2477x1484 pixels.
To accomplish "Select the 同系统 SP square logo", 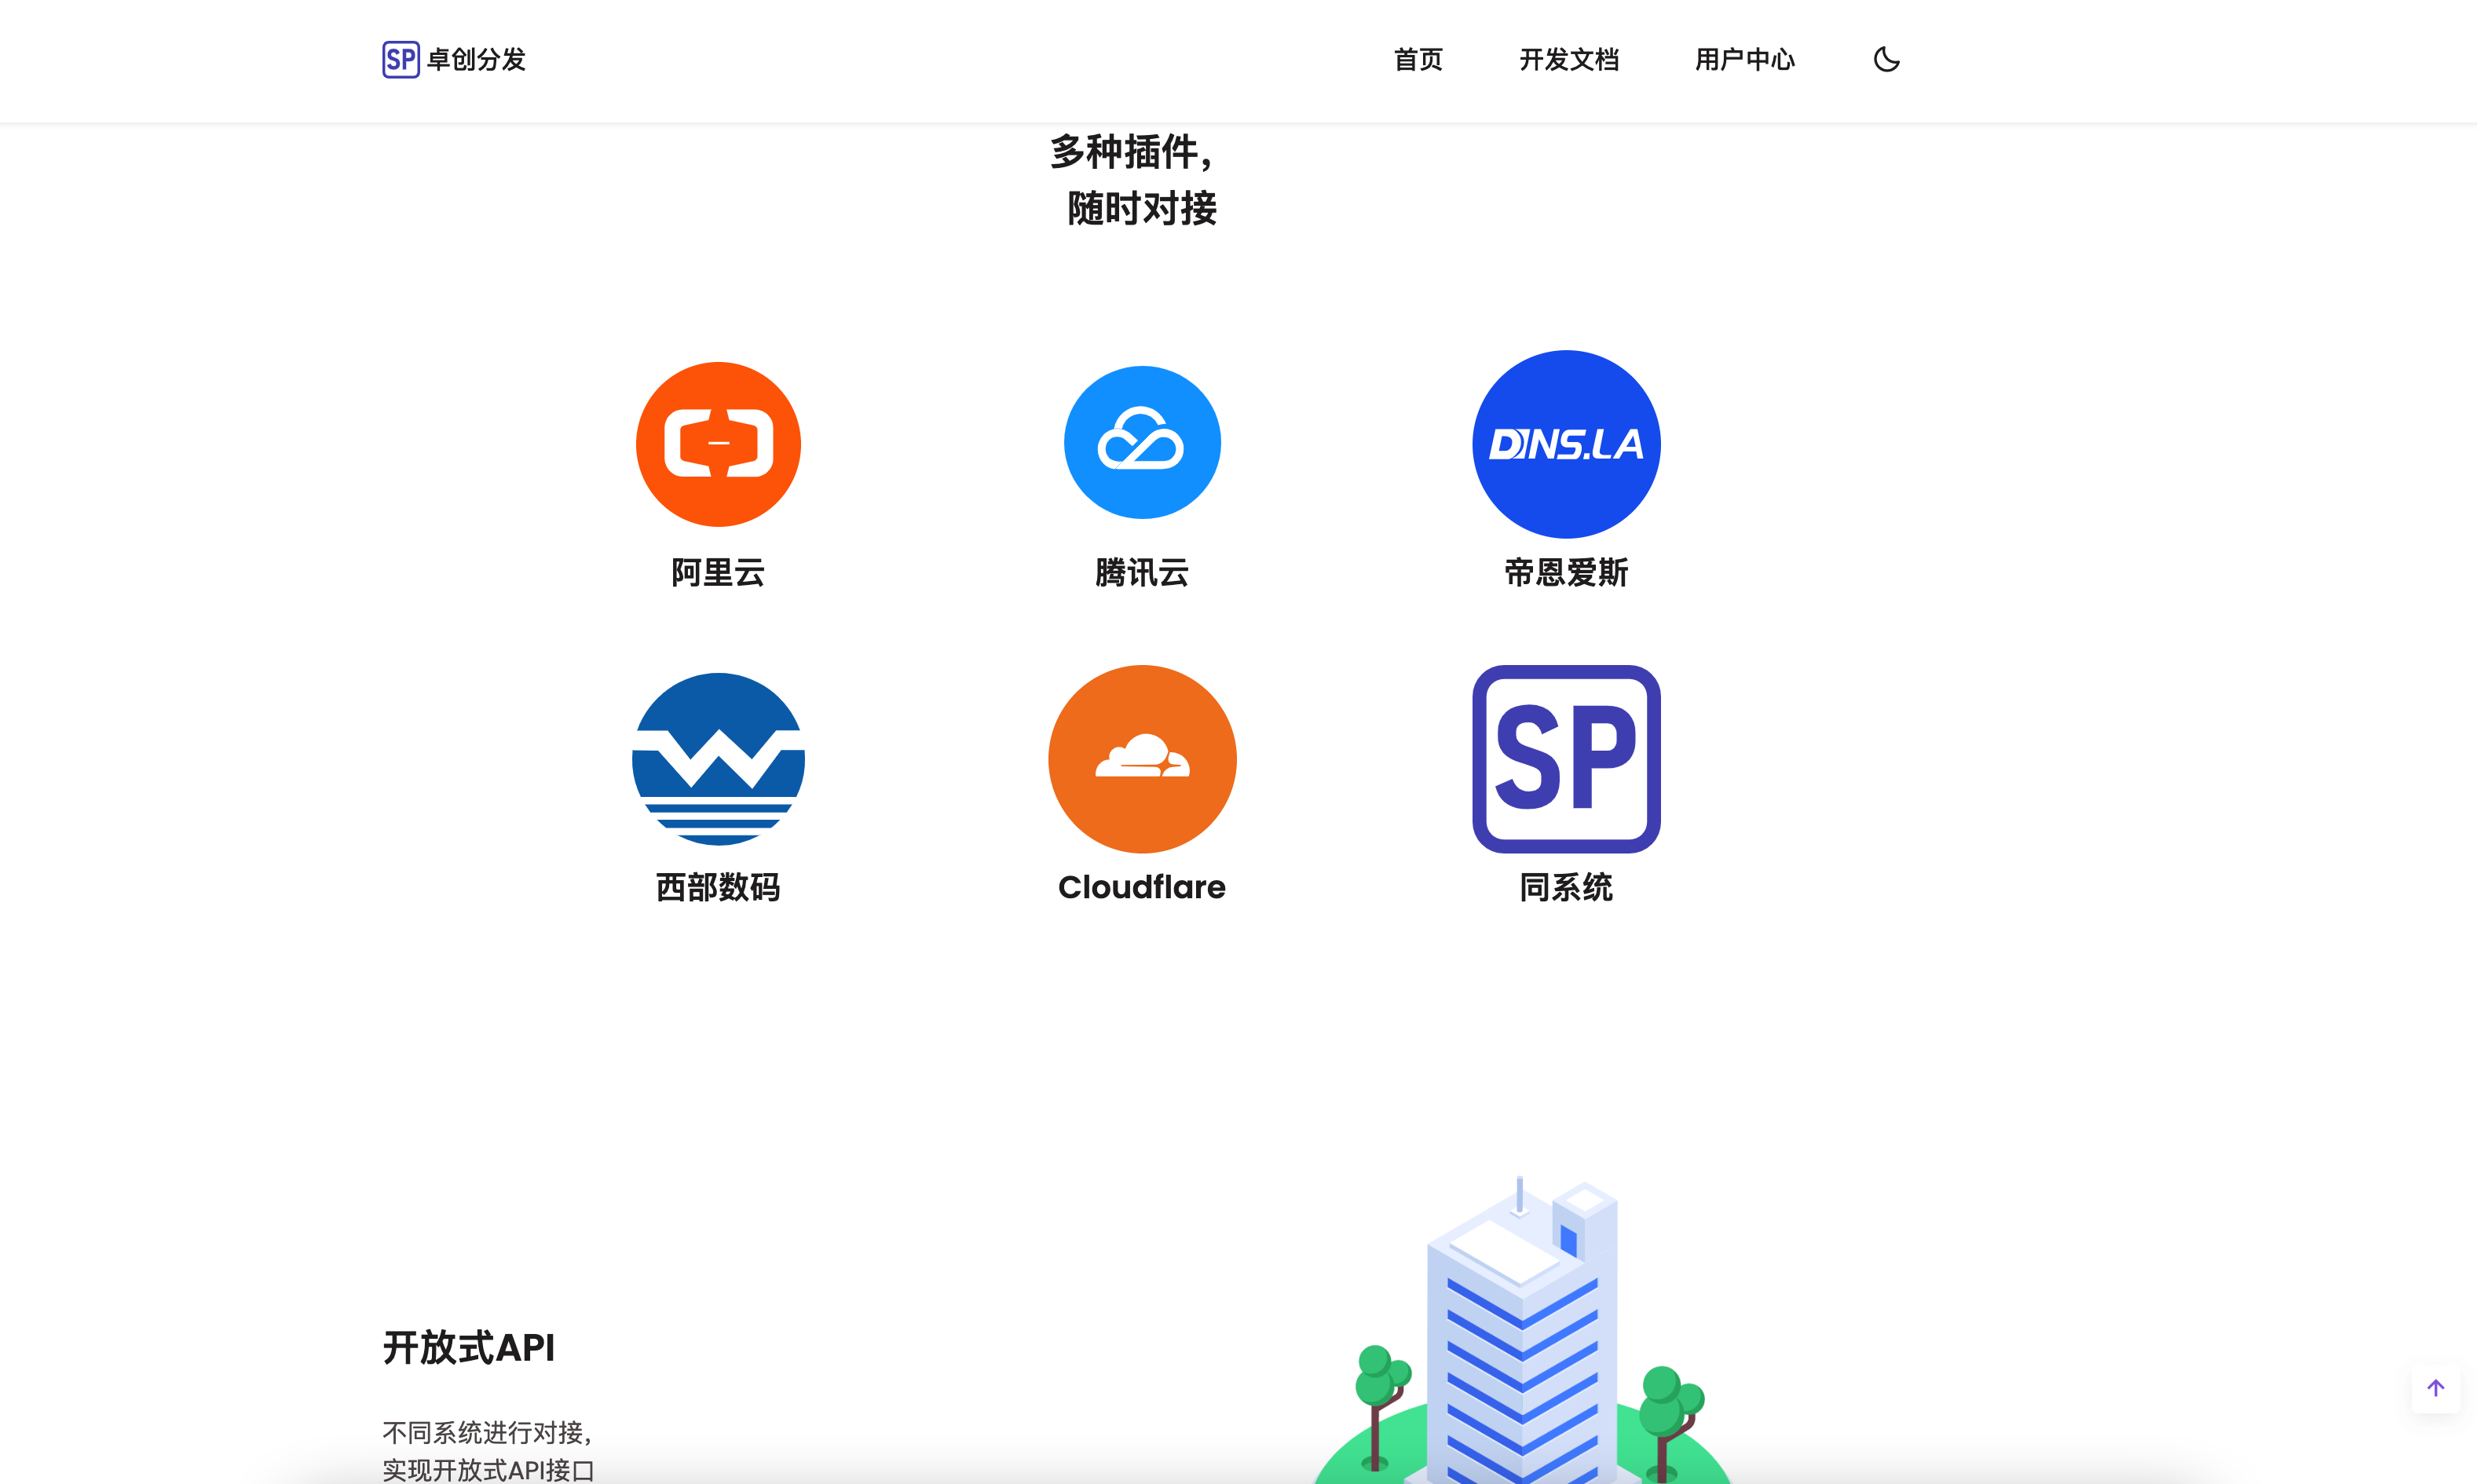I will tap(1566, 759).
